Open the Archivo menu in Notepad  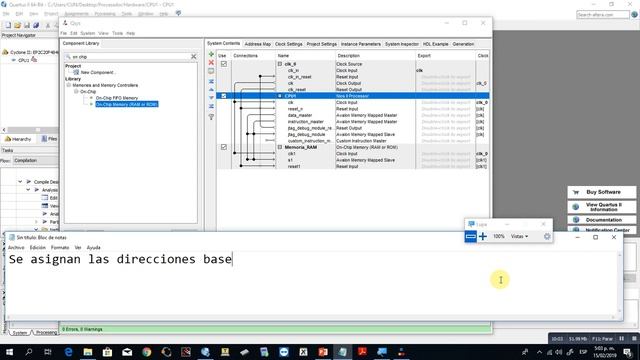point(16,248)
